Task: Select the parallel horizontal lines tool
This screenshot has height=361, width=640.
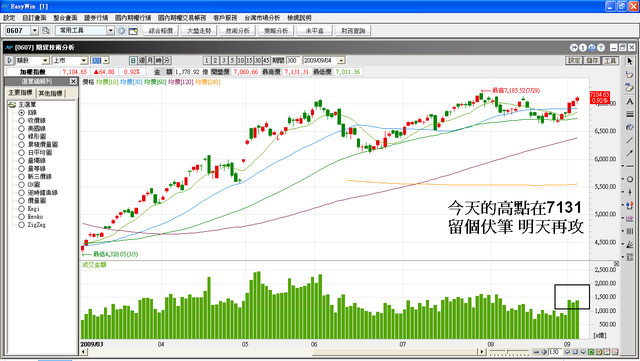Action: click(629, 114)
